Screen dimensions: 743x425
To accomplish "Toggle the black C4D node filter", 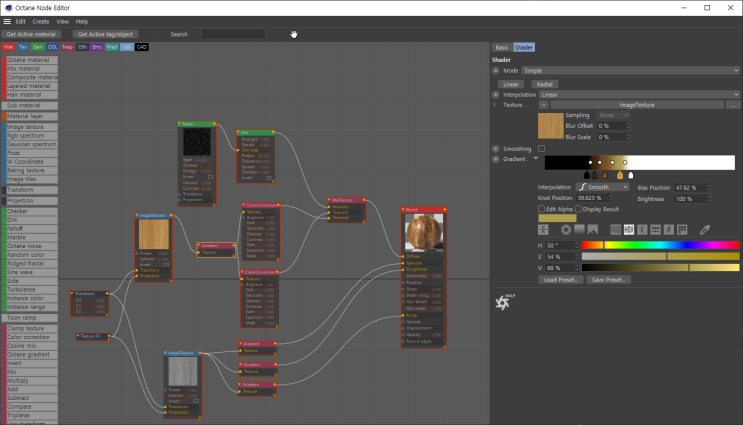I will (142, 47).
